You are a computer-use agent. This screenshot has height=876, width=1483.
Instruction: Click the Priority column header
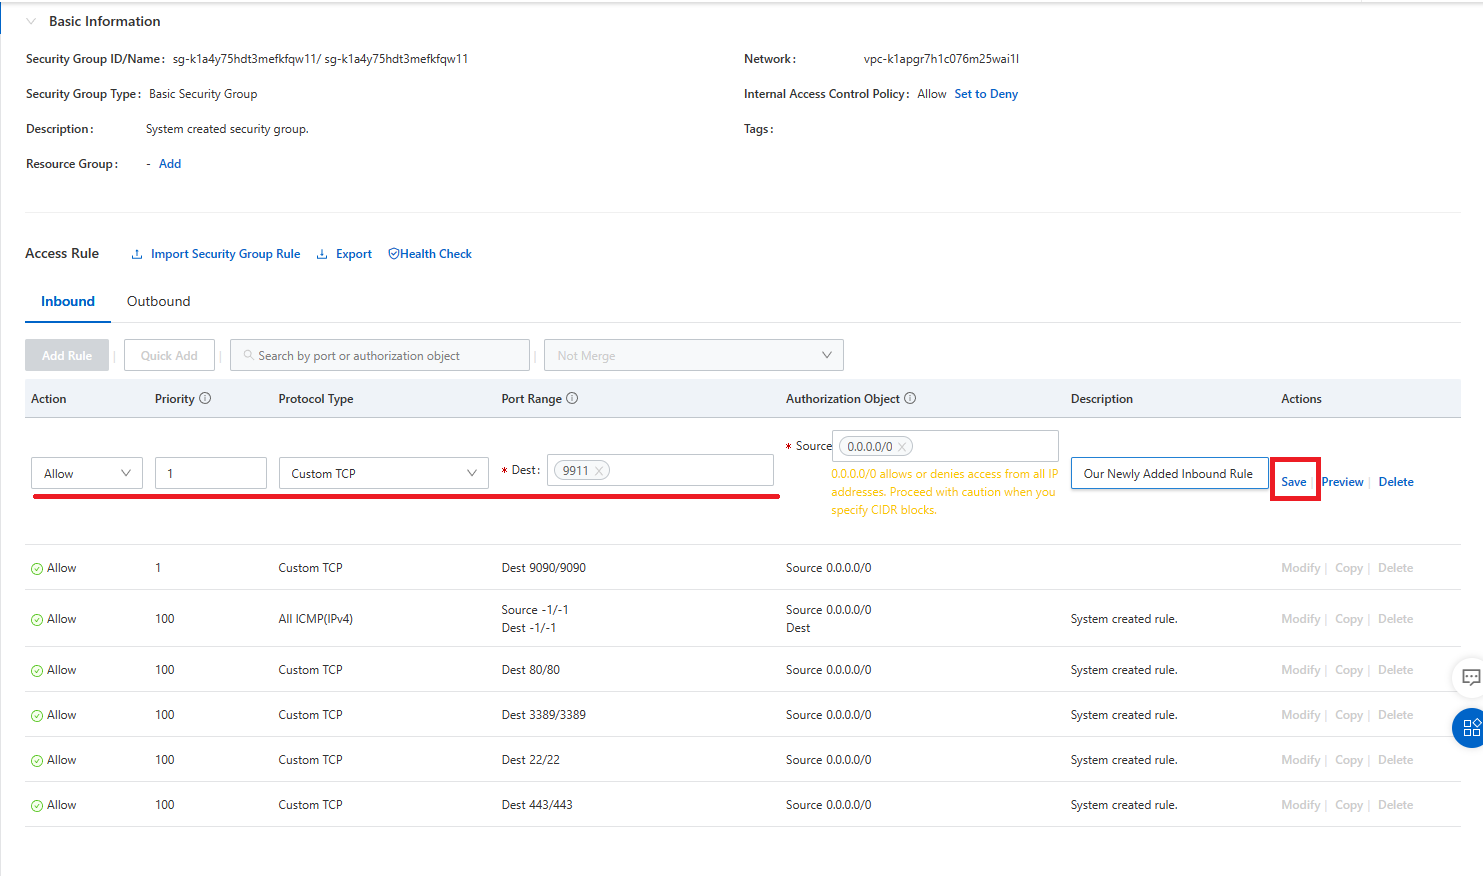pos(175,399)
